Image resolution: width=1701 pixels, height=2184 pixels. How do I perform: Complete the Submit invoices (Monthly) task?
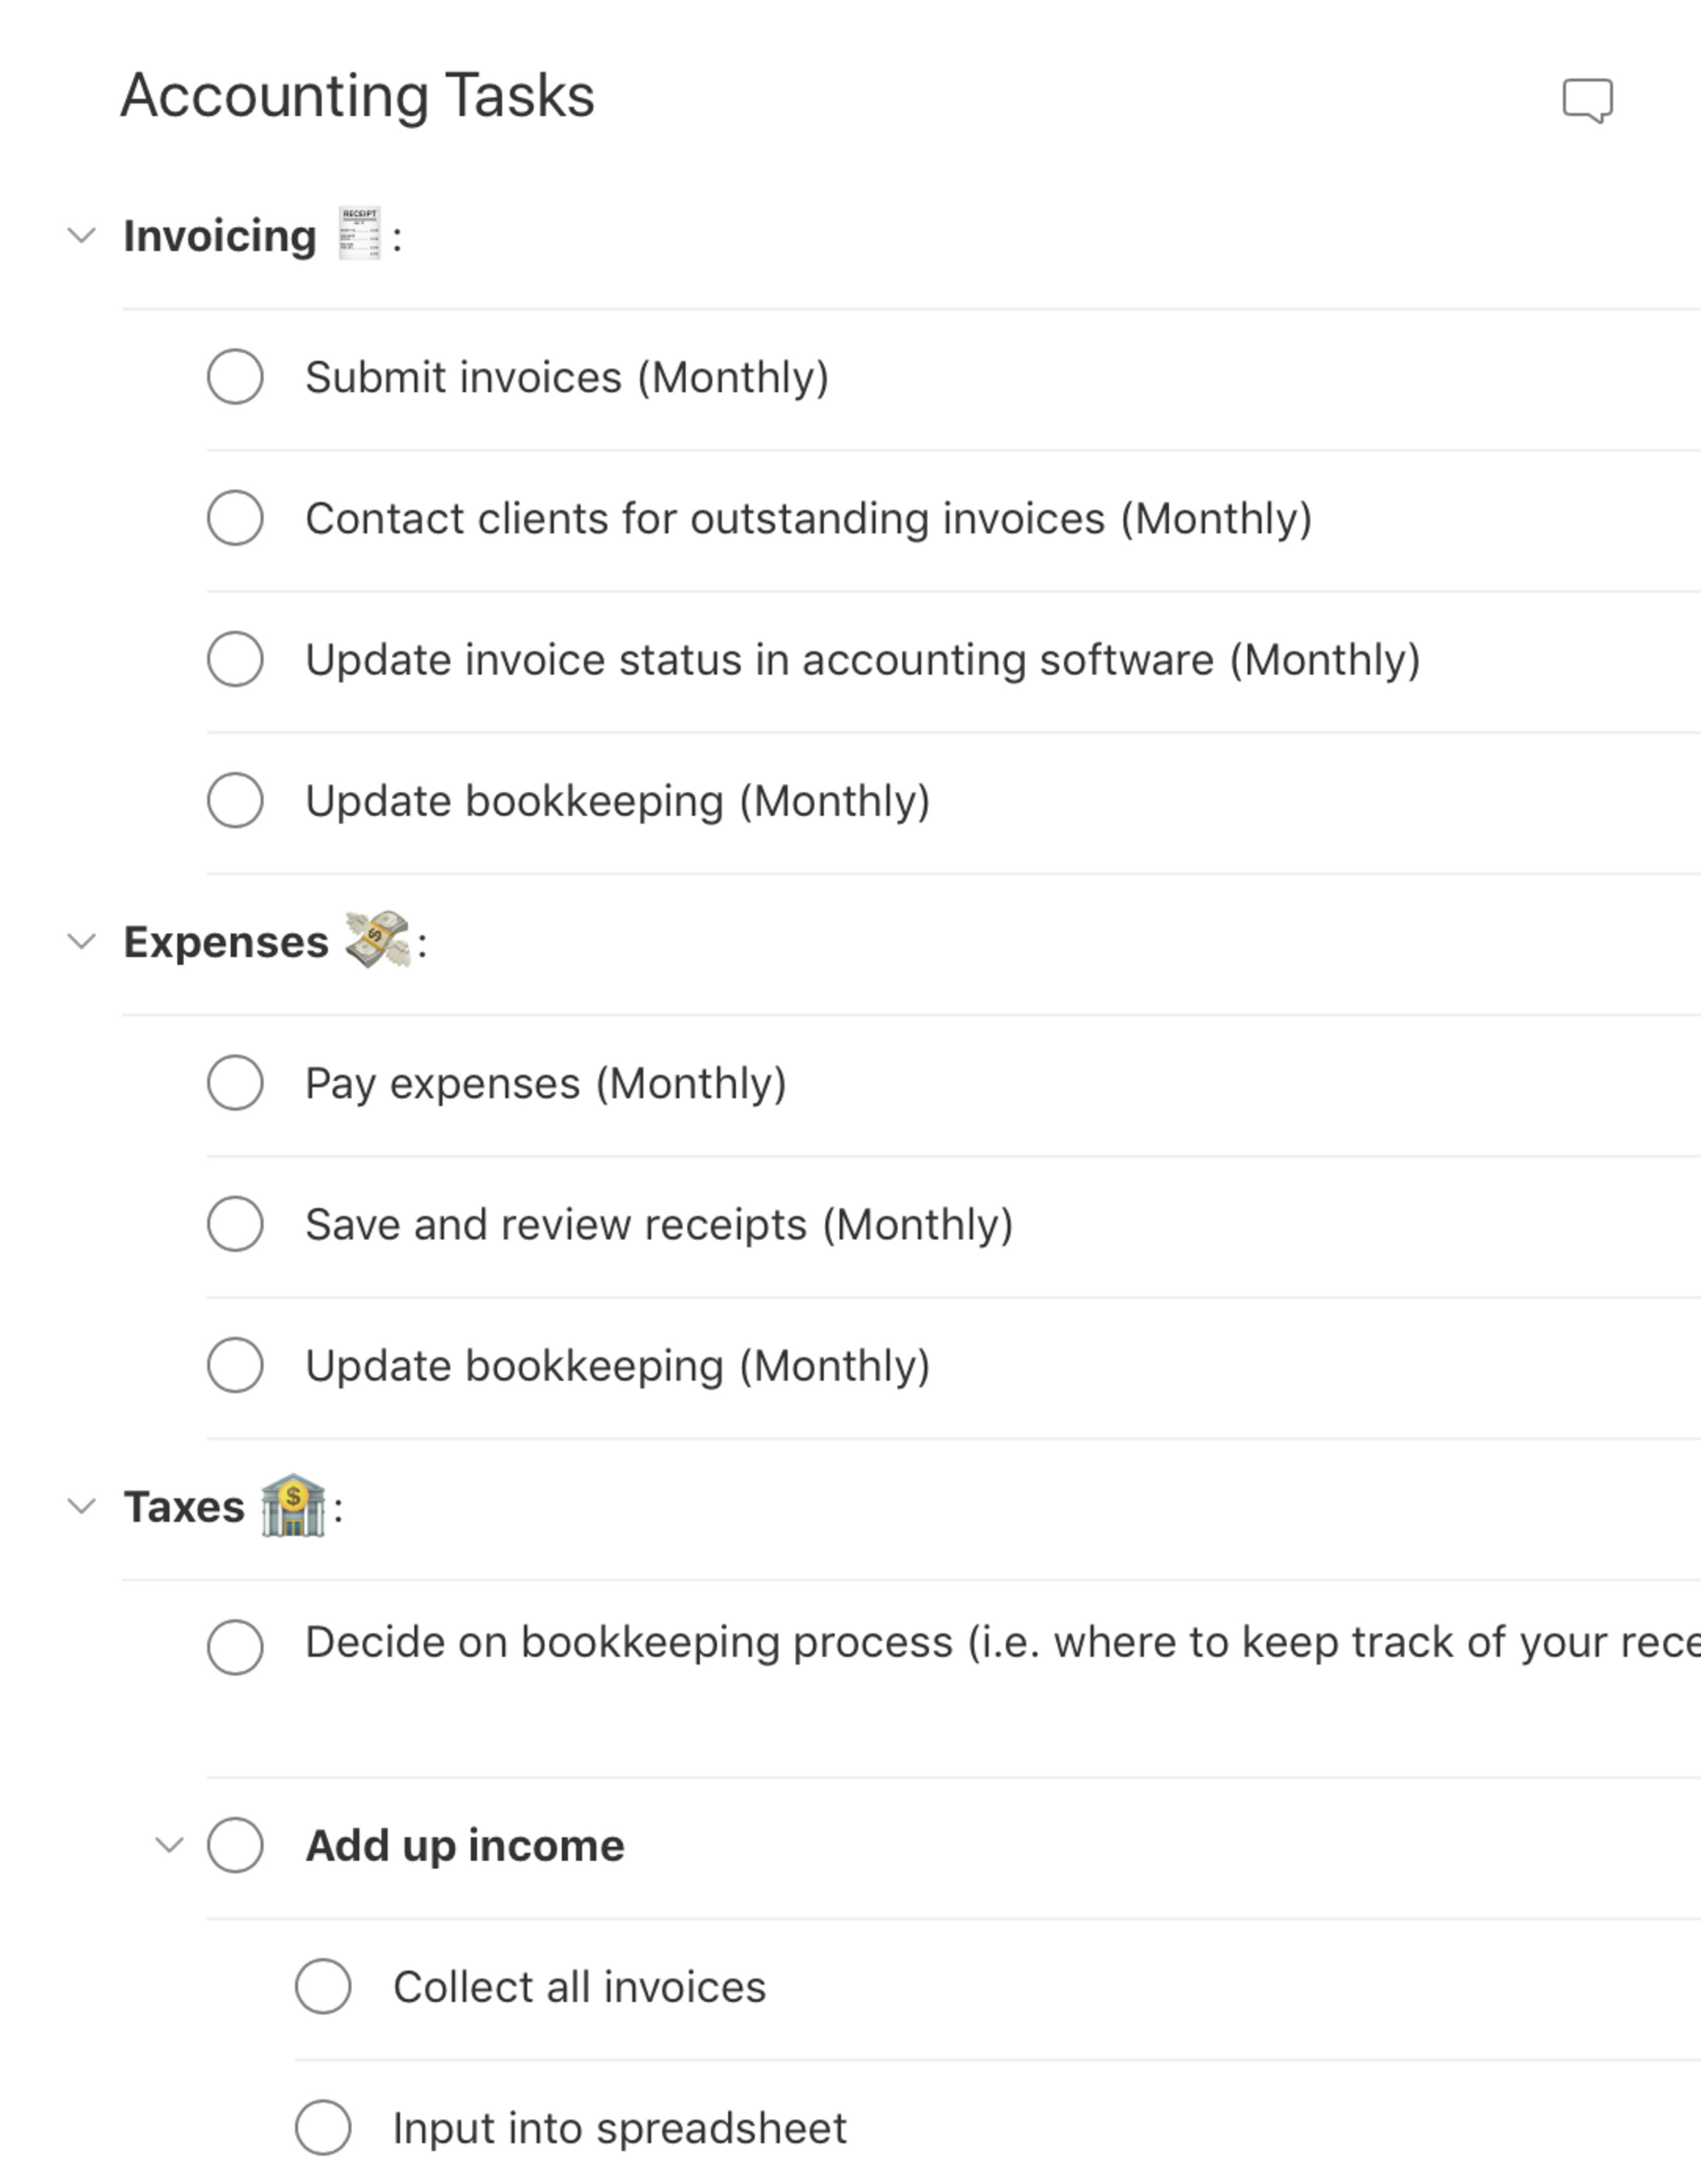click(235, 377)
